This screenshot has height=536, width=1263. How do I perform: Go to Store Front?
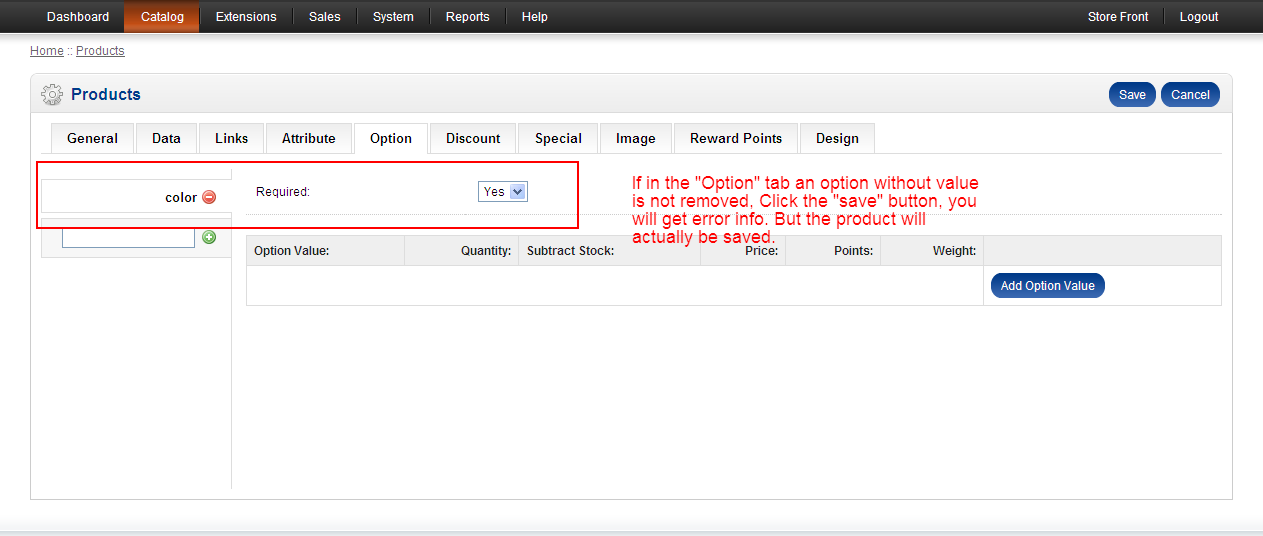click(1118, 17)
